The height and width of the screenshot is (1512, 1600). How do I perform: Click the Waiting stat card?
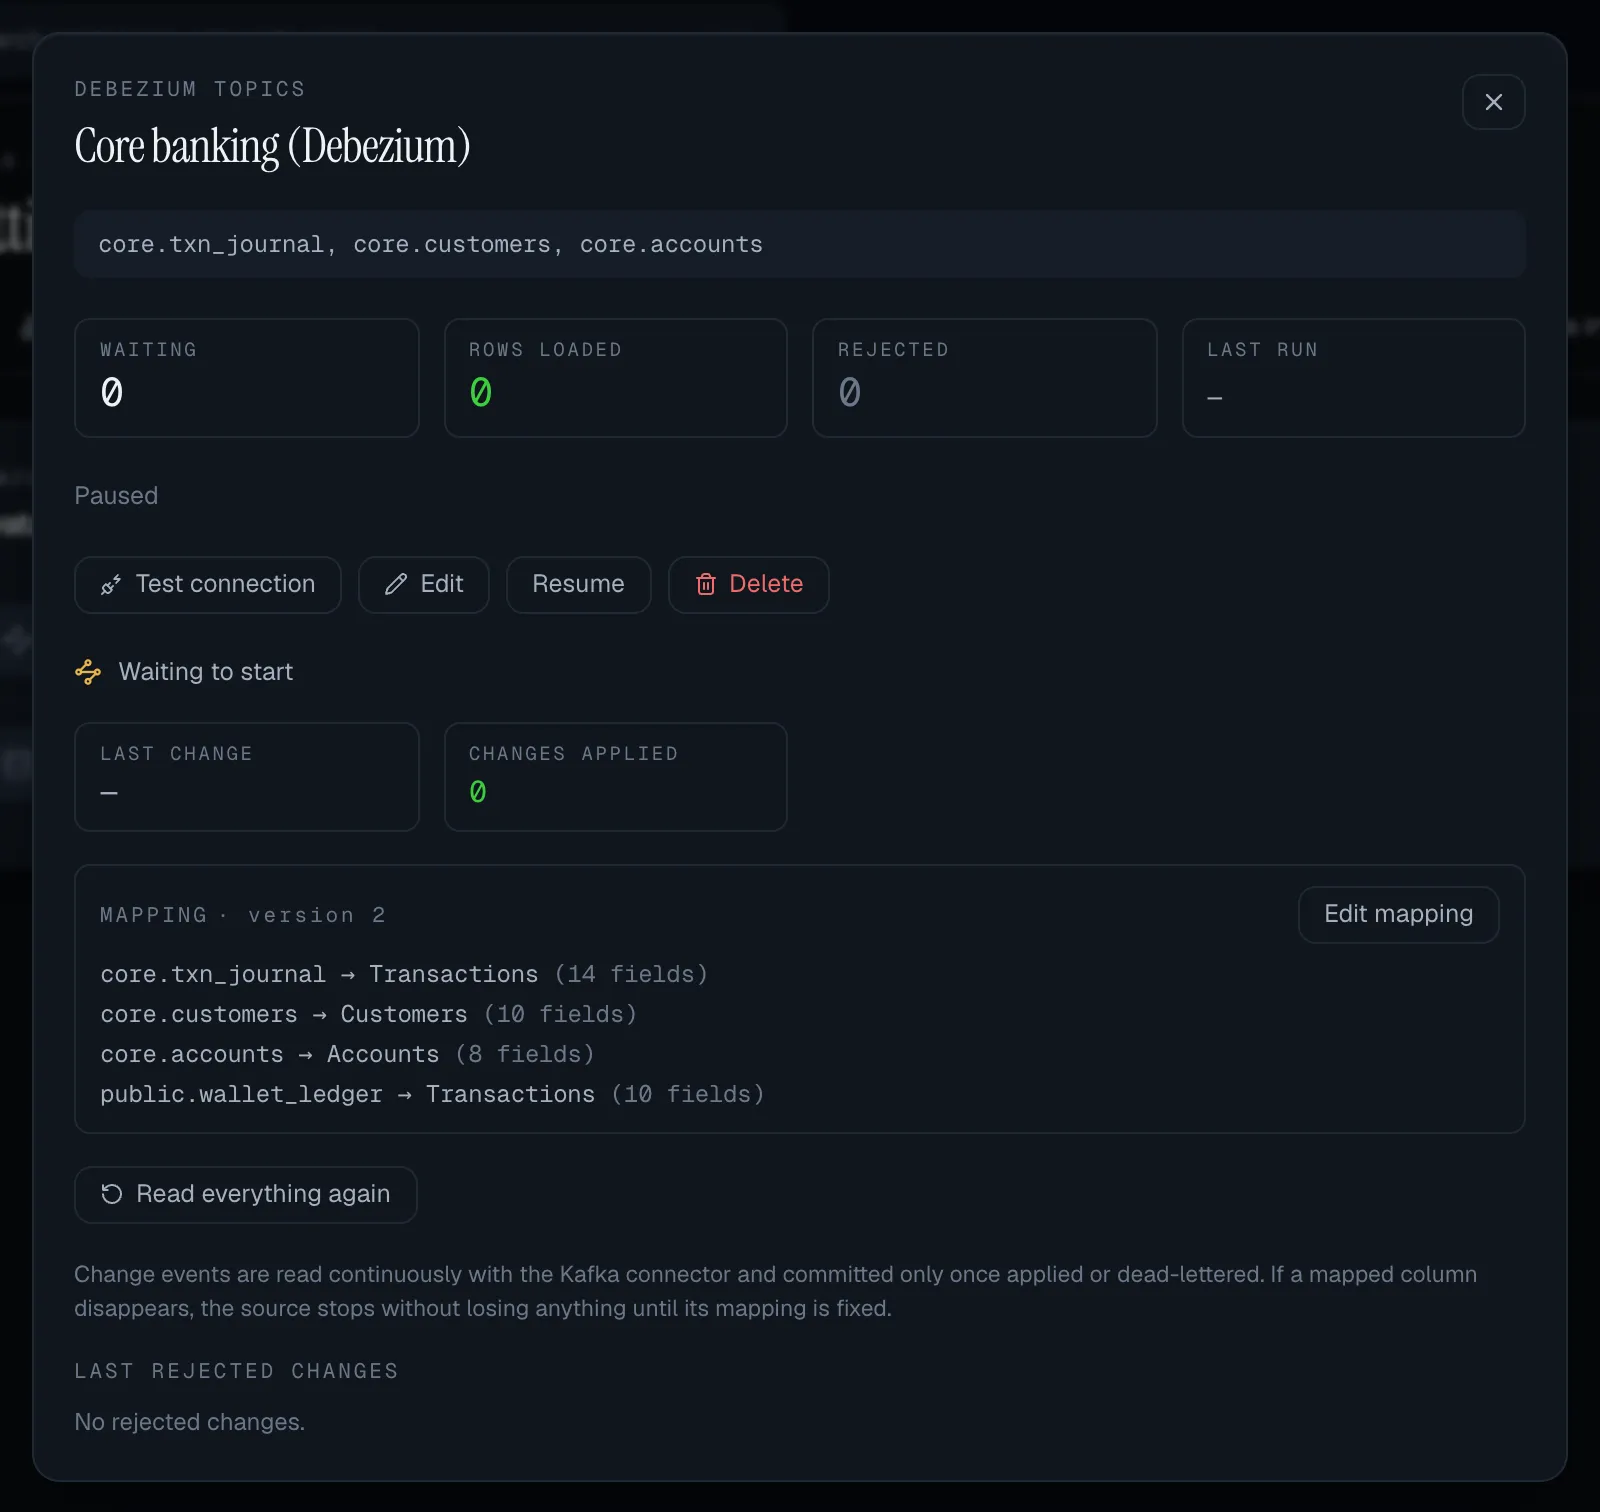[x=247, y=378]
